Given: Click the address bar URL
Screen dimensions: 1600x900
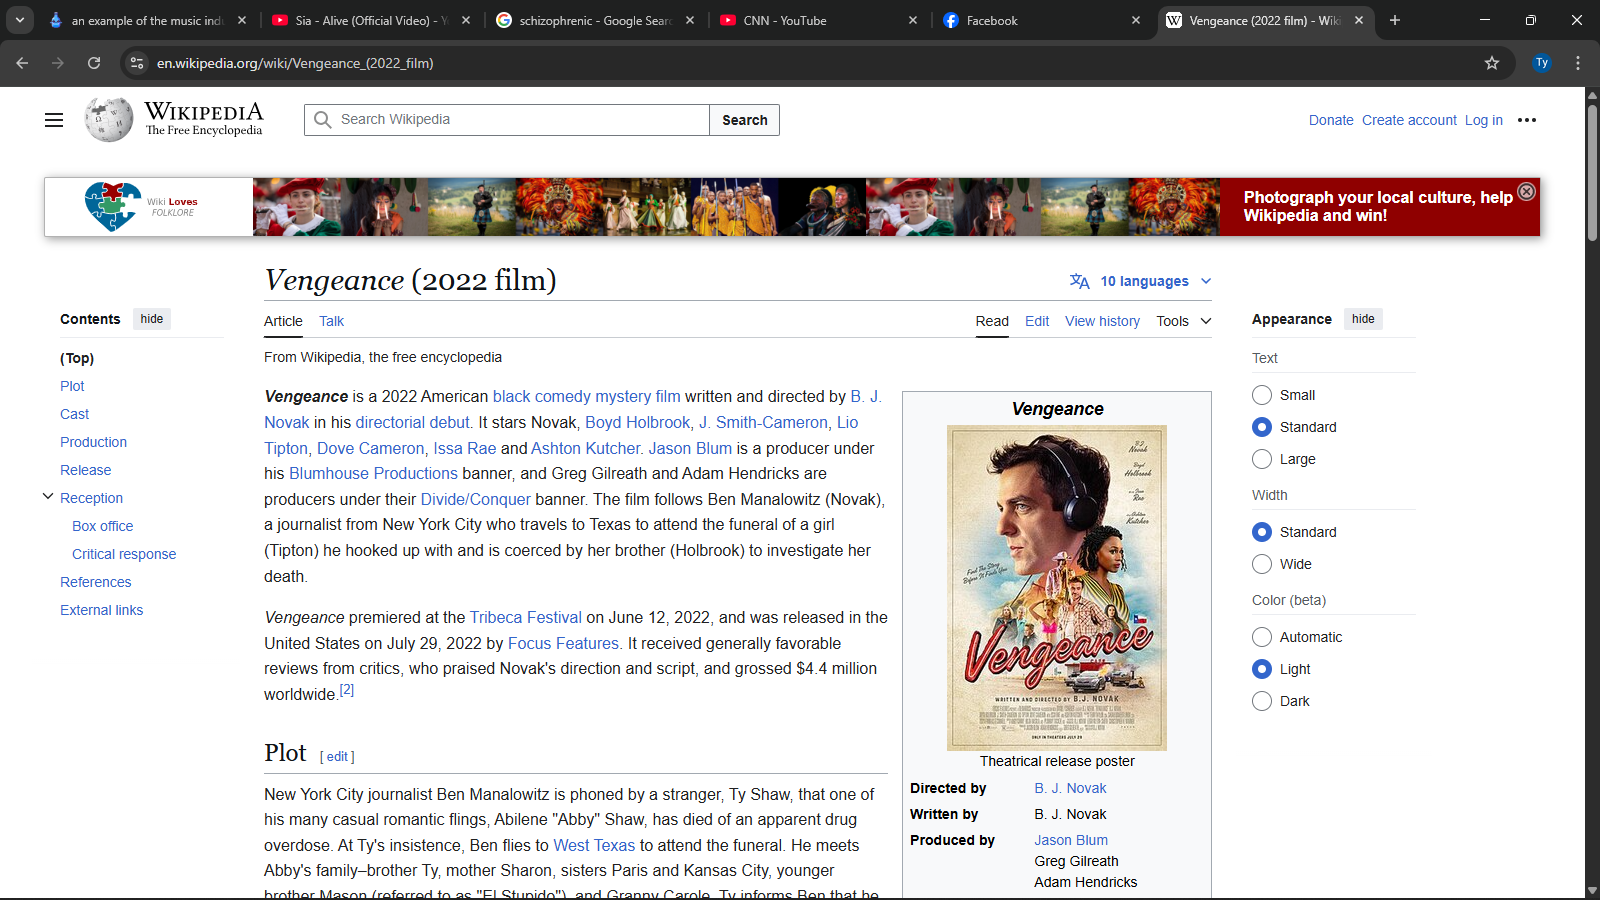Looking at the screenshot, I should coord(295,63).
